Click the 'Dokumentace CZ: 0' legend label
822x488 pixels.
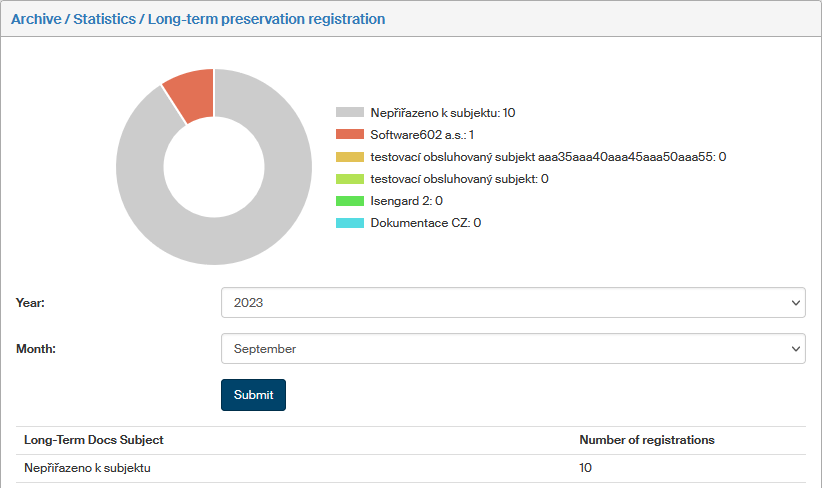[425, 223]
